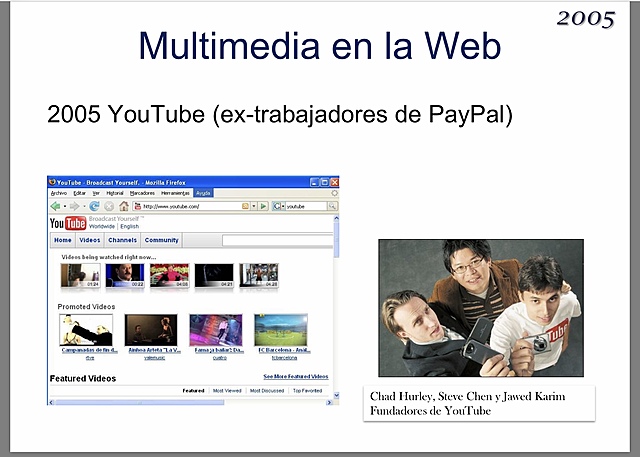Click the green Go arrow button

[264, 206]
